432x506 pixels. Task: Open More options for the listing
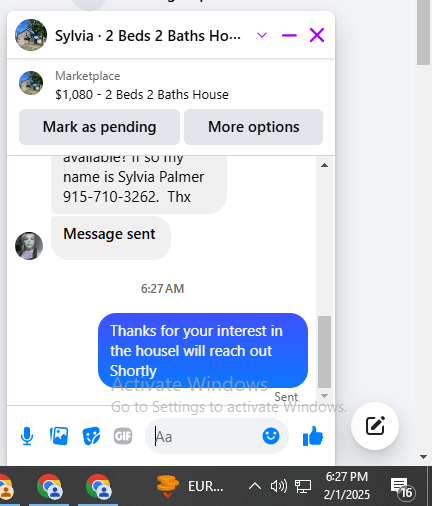tap(254, 127)
